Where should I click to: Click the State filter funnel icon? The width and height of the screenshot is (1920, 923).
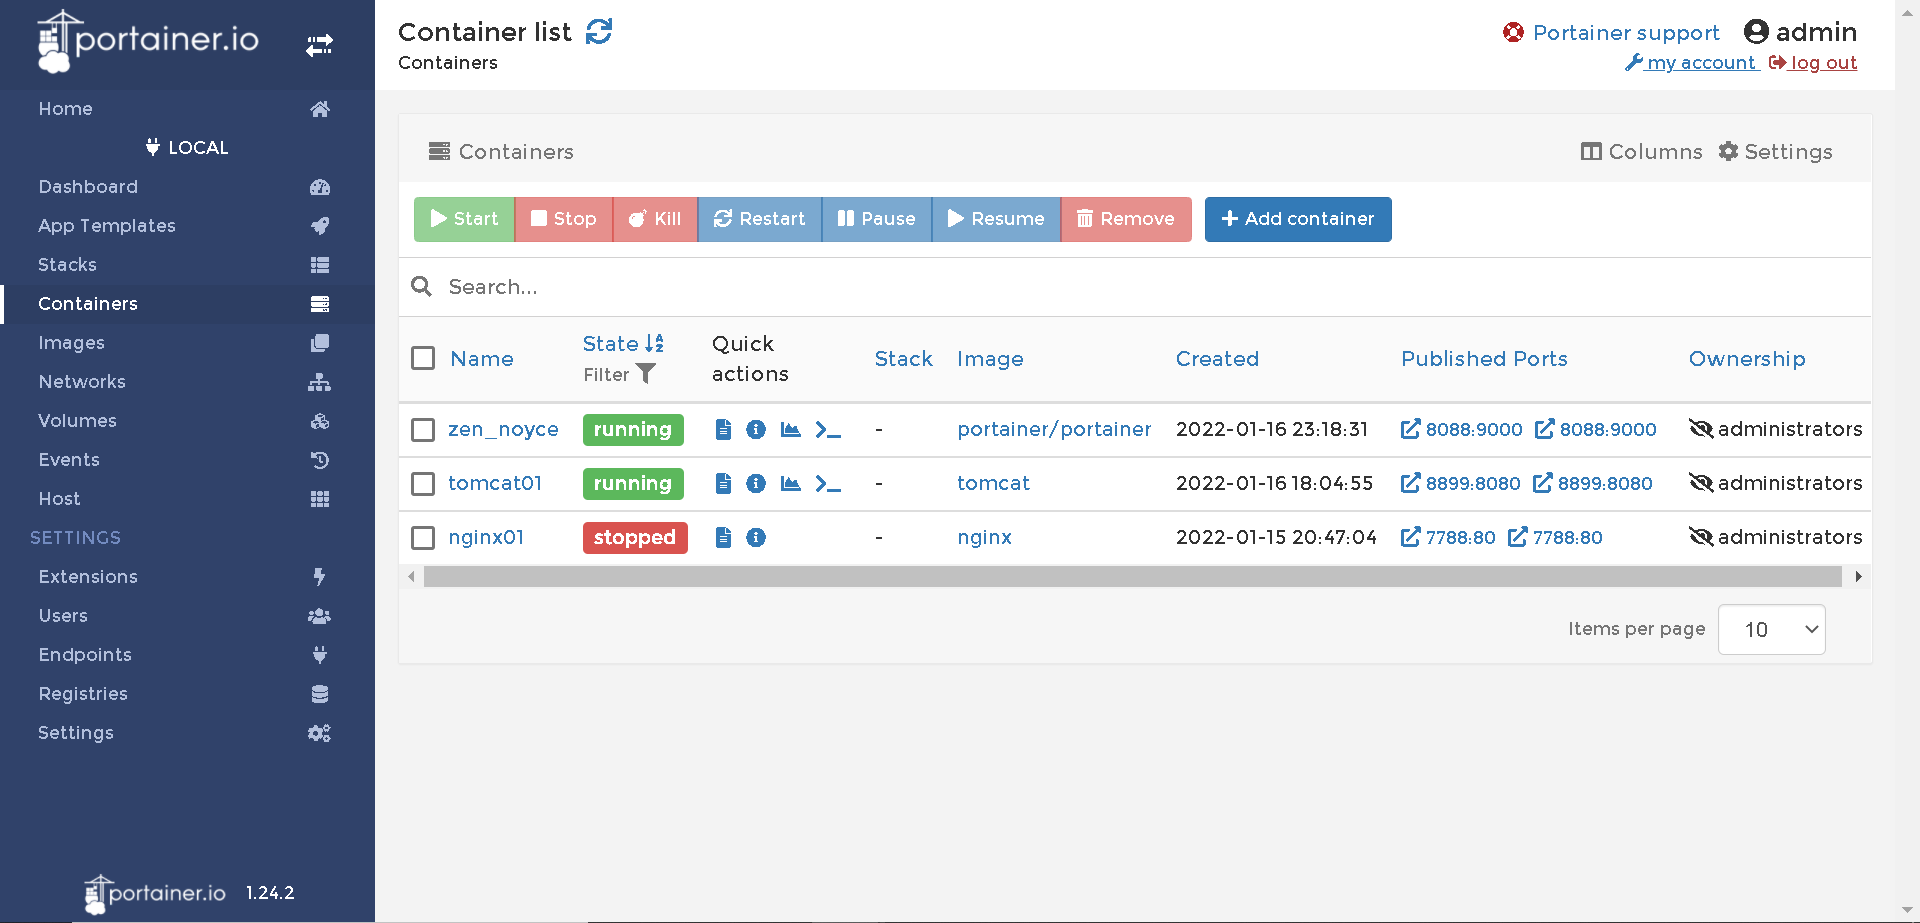pyautogui.click(x=646, y=374)
